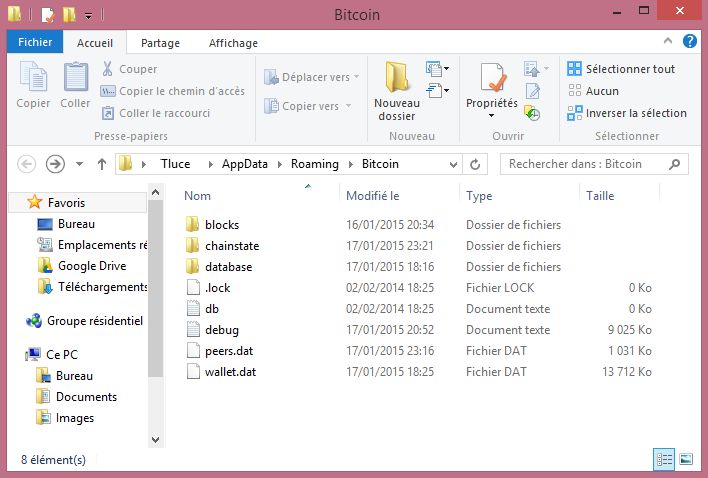708x478 pixels.
Task: Click the Copier icon in ribbon
Action: click(x=33, y=78)
